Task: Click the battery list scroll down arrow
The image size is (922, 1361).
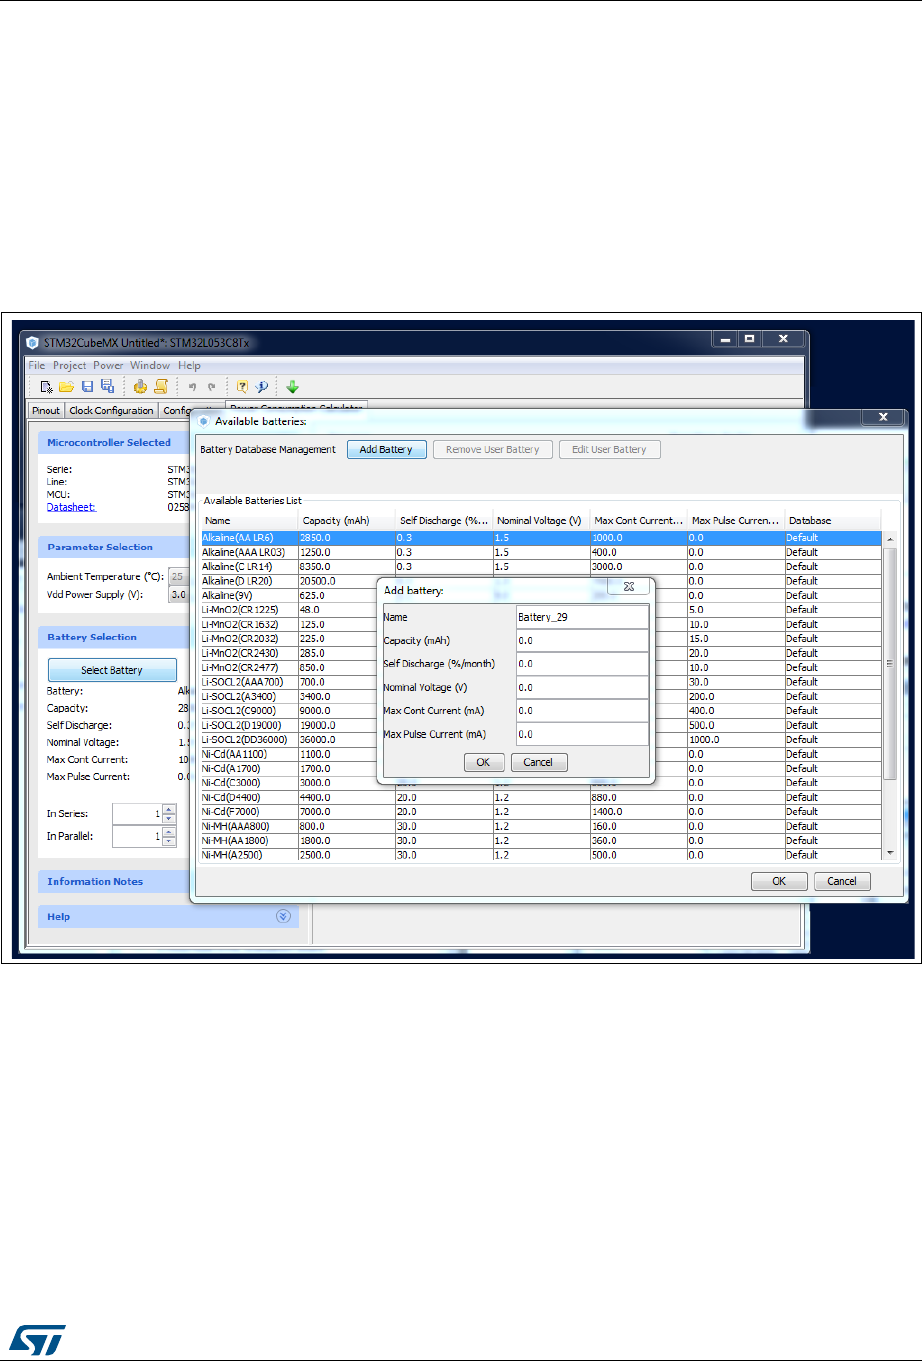Action: pos(890,853)
